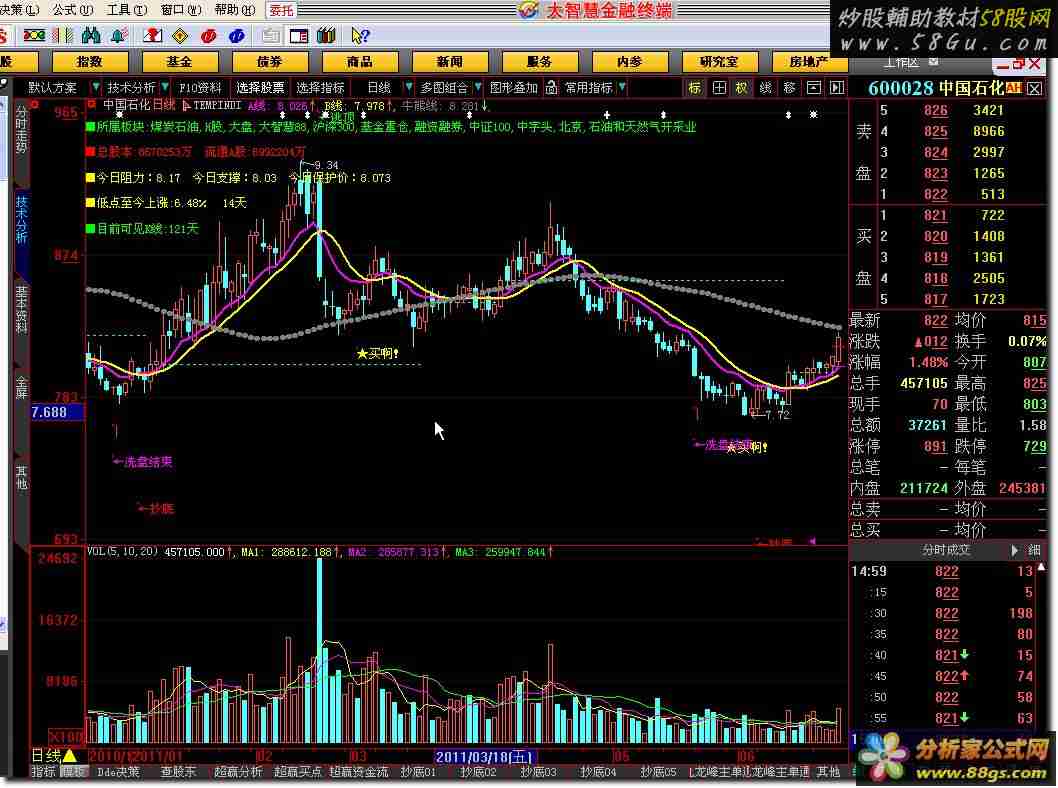Open the 超赢分析 indicator tab
The height and width of the screenshot is (788, 1058).
[238, 772]
